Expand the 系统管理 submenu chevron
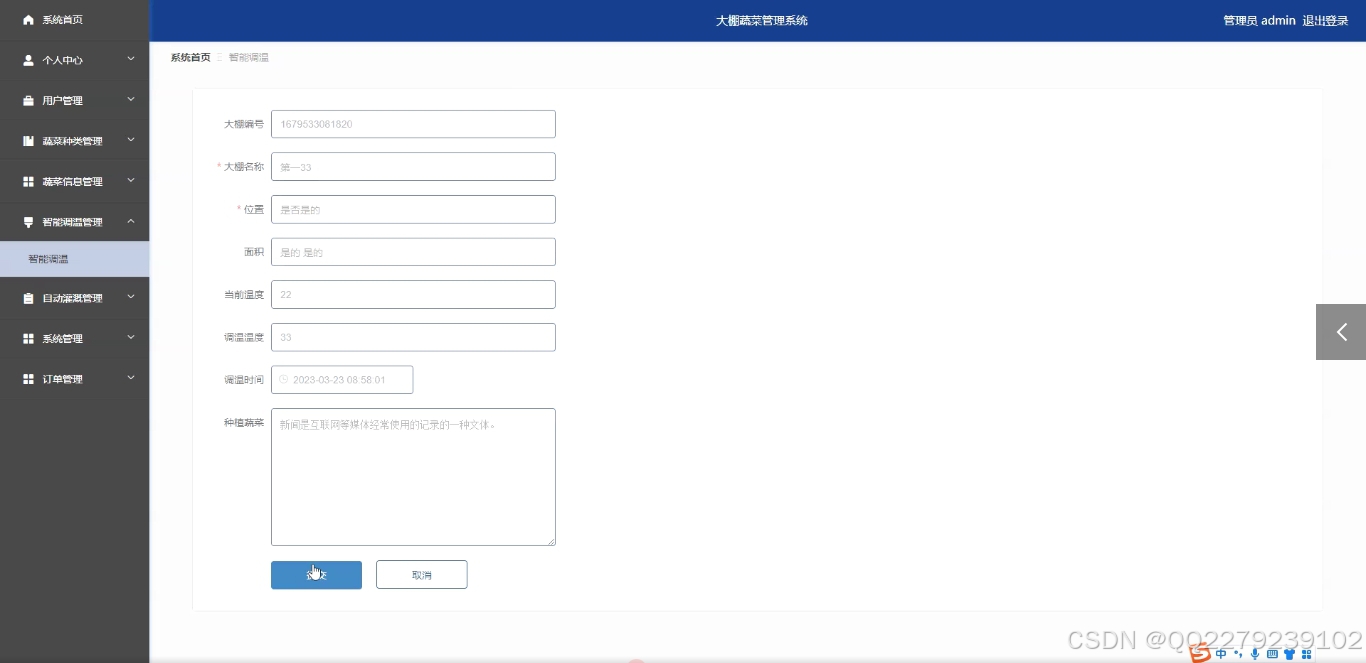This screenshot has width=1366, height=663. coord(131,338)
